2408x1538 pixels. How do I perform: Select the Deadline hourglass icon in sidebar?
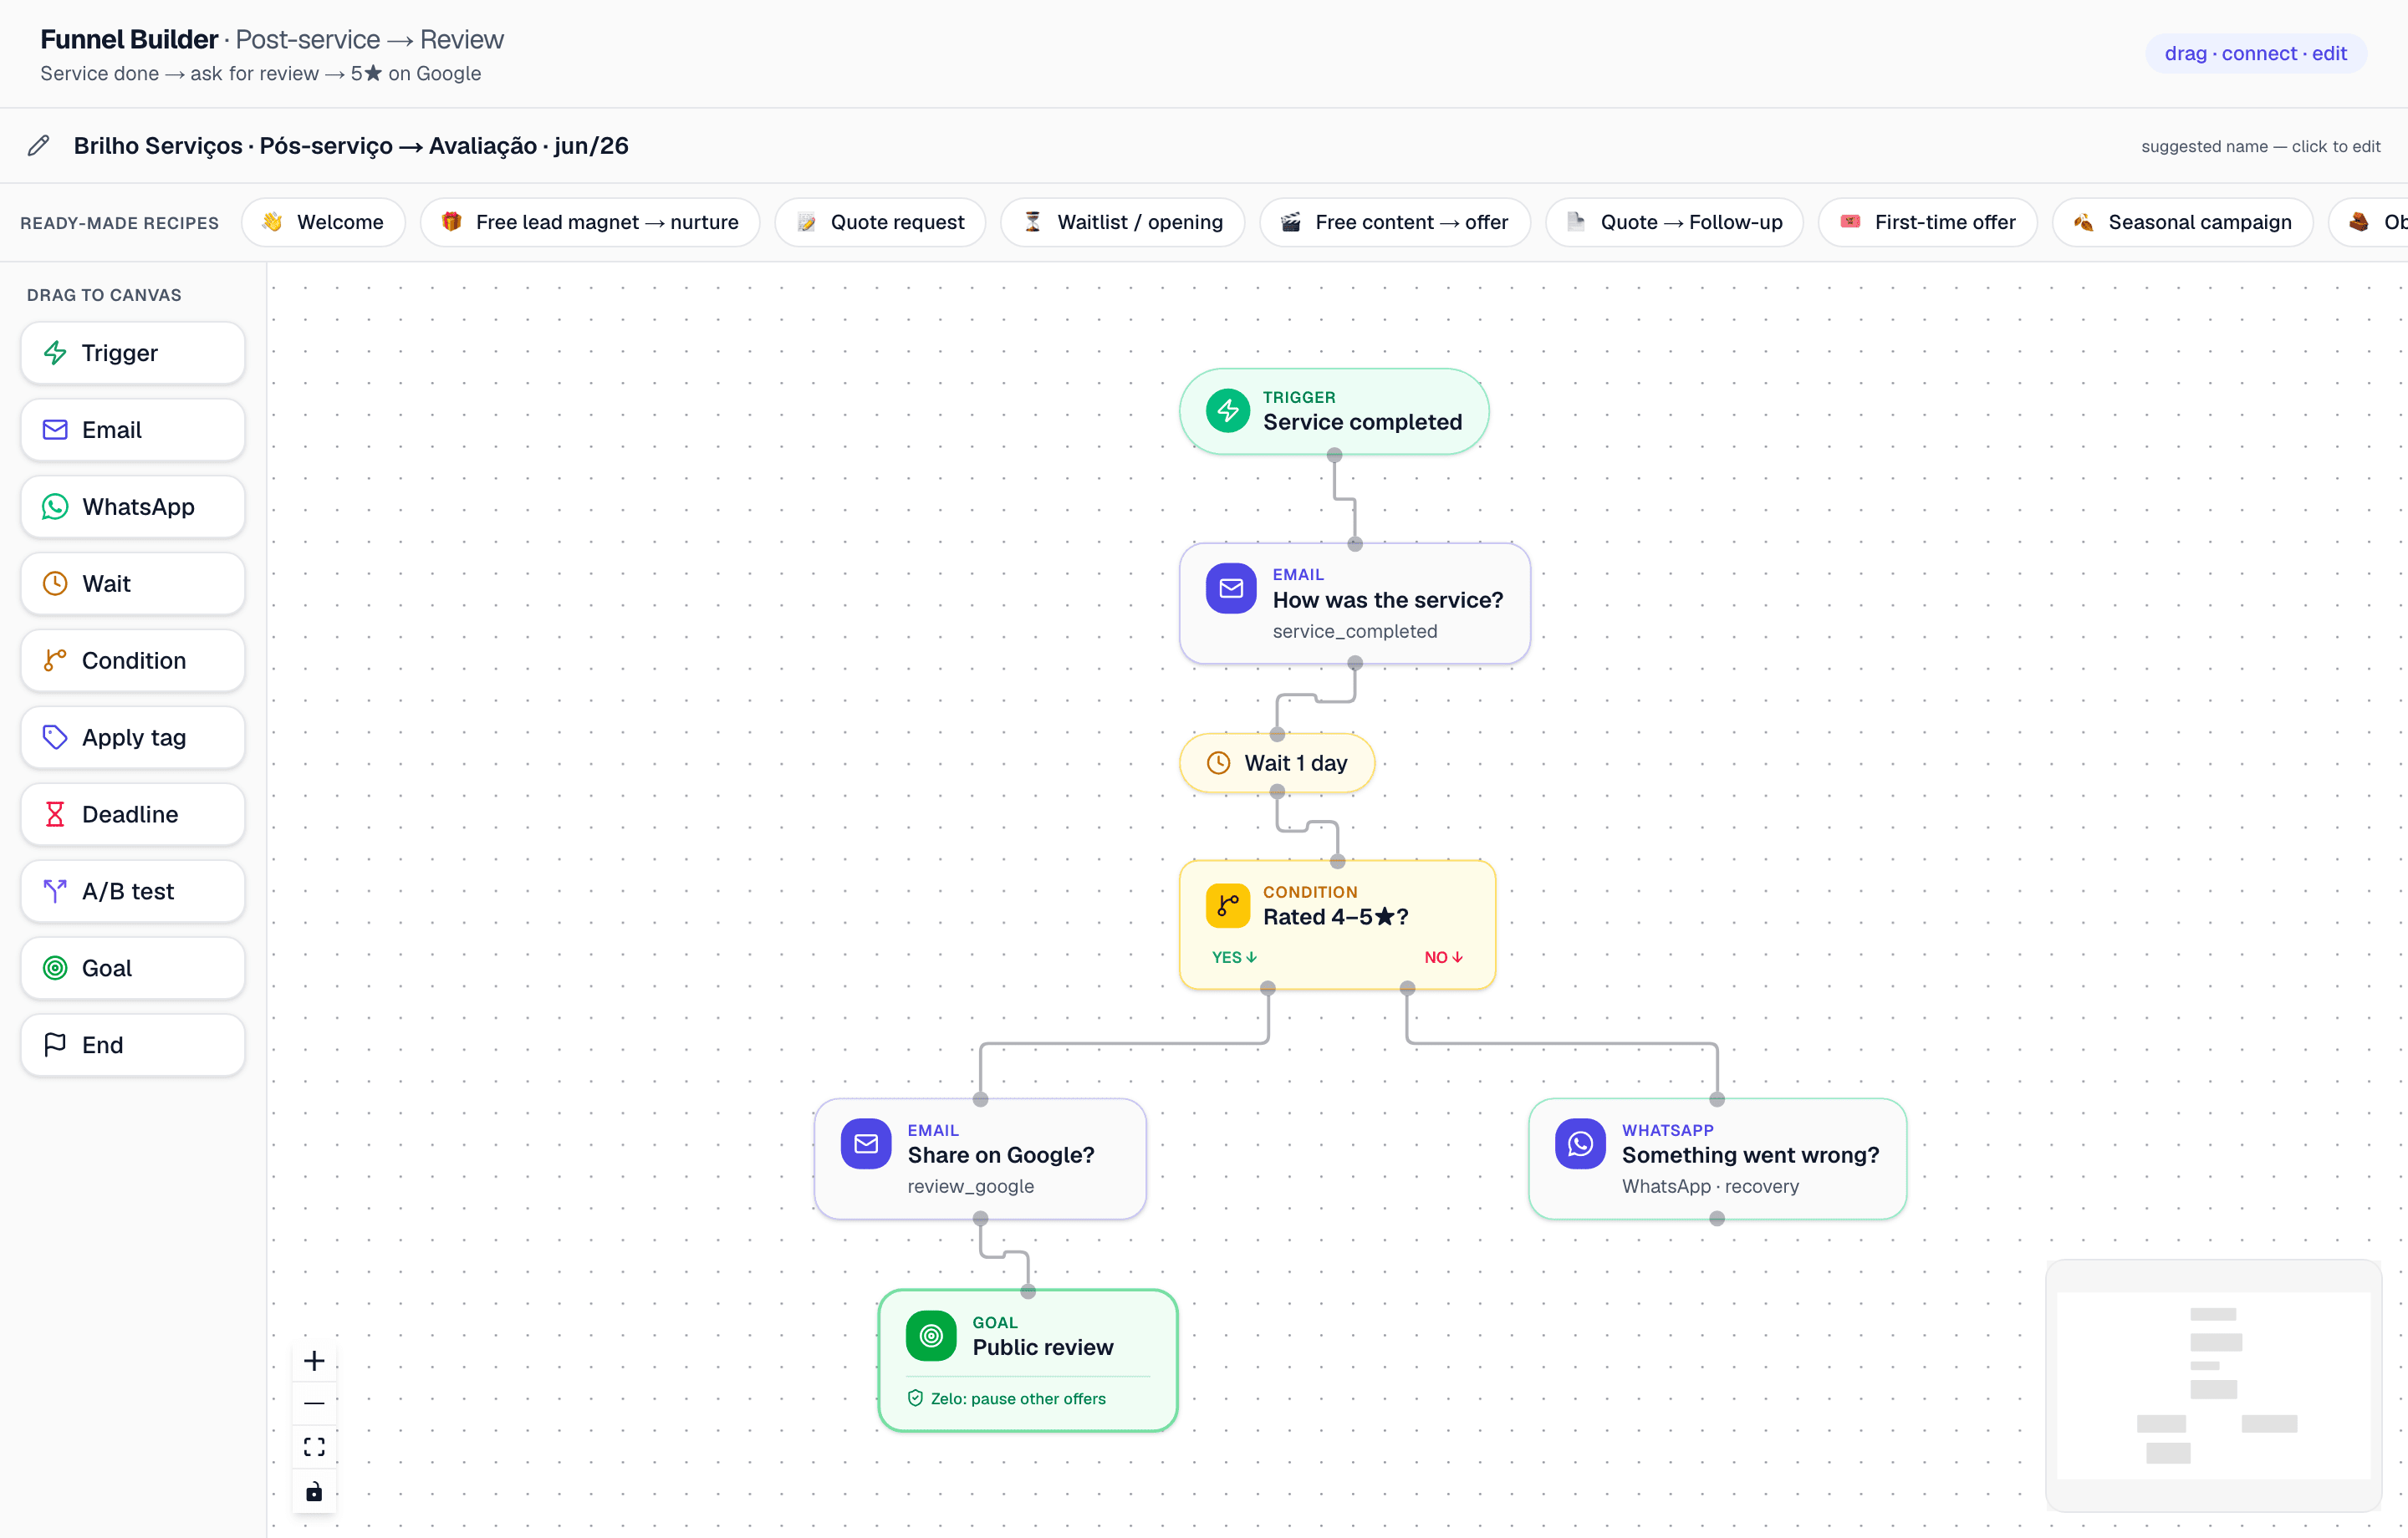point(55,815)
